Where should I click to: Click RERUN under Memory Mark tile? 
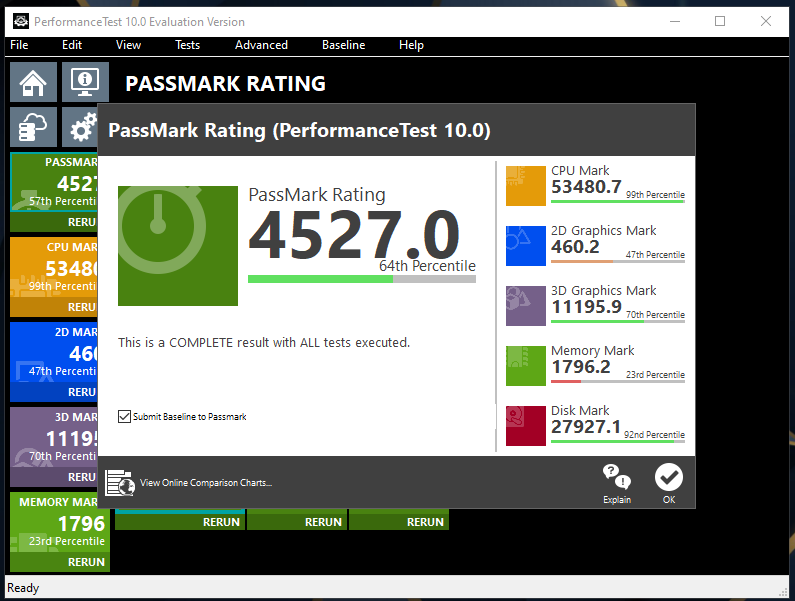click(x=86, y=562)
